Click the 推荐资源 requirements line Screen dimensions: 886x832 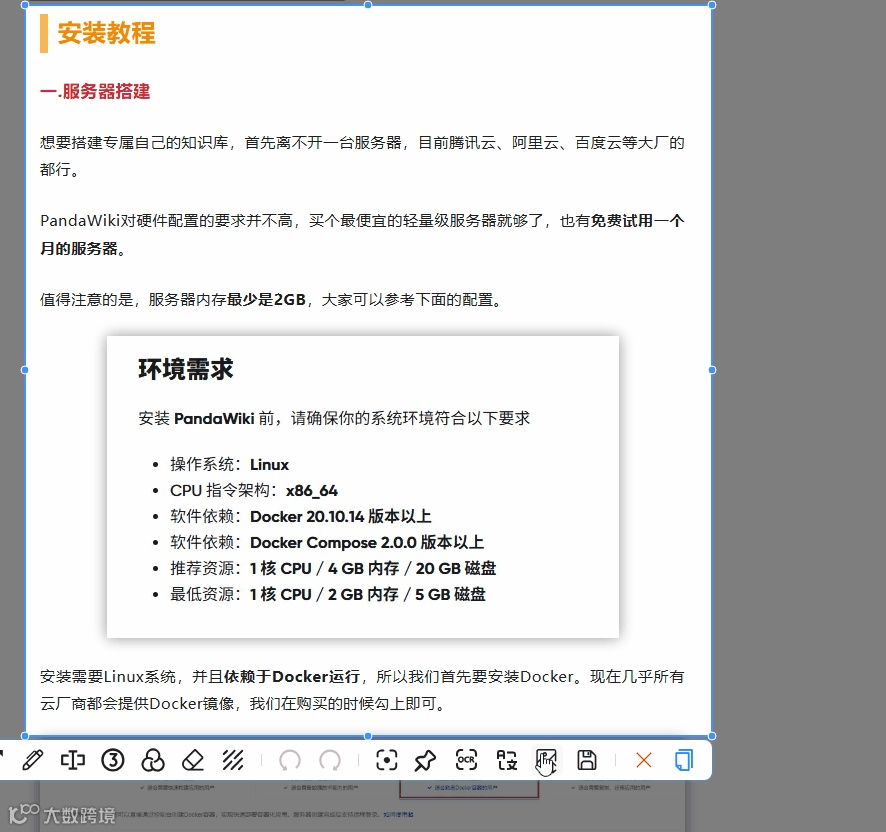333,569
